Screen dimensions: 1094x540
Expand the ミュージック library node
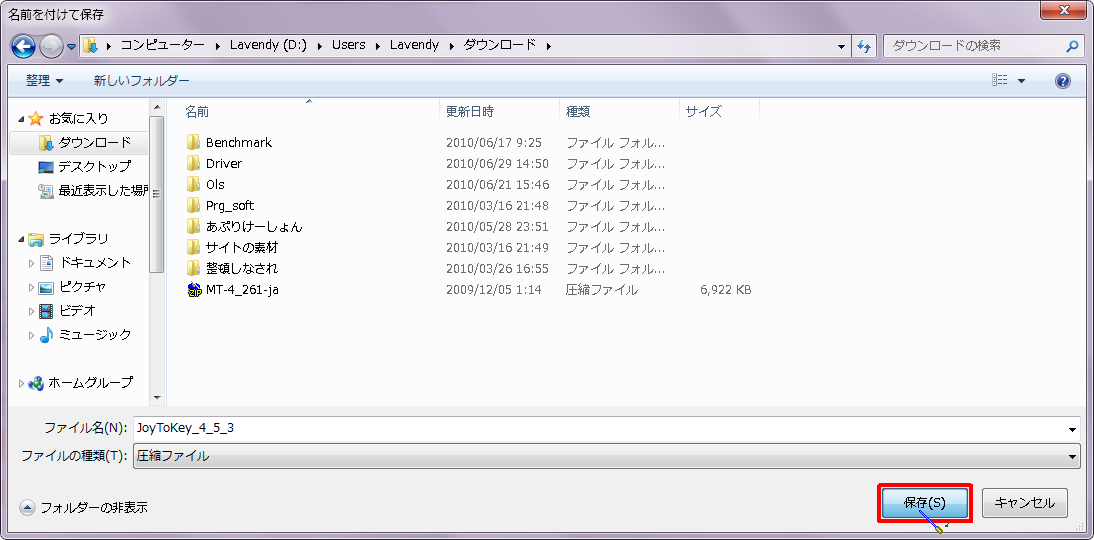click(31, 335)
